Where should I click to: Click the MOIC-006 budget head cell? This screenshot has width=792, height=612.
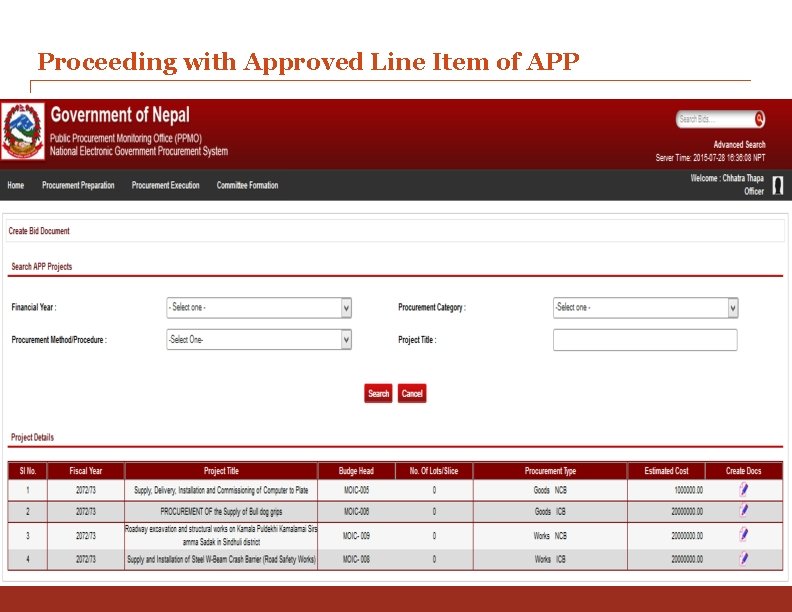[356, 511]
